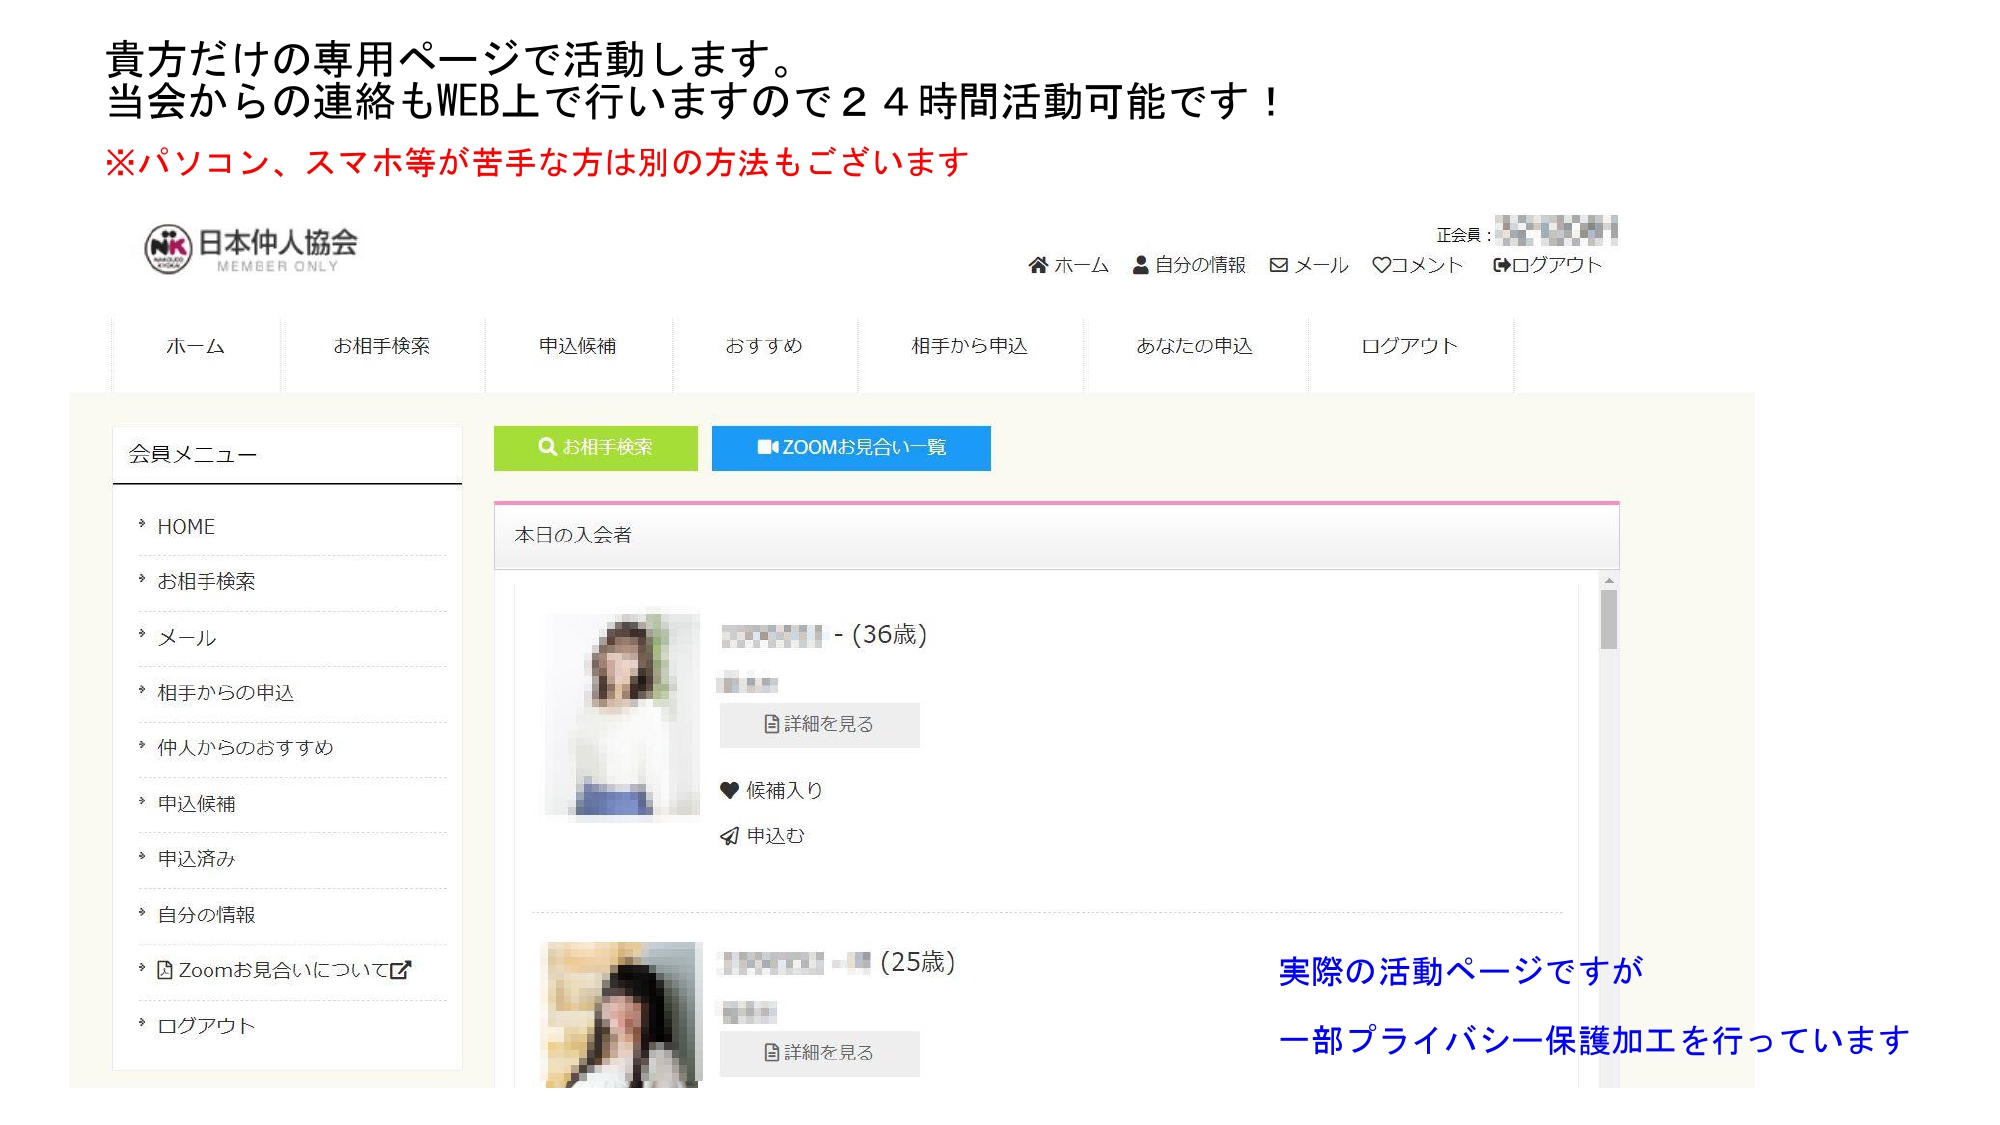Open おすすめ tab in main navigation

click(764, 346)
